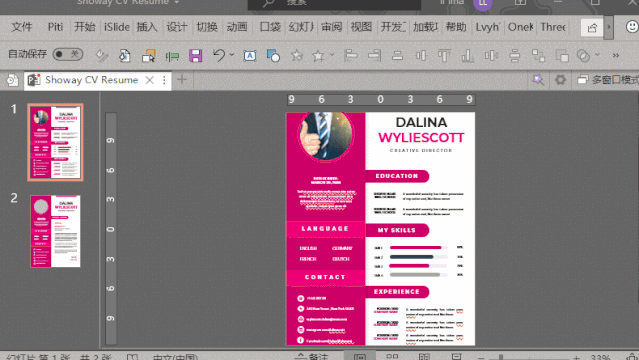Screen dimensions: 639x360
Task: Open the three-dot menu on document tab
Action: click(164, 80)
